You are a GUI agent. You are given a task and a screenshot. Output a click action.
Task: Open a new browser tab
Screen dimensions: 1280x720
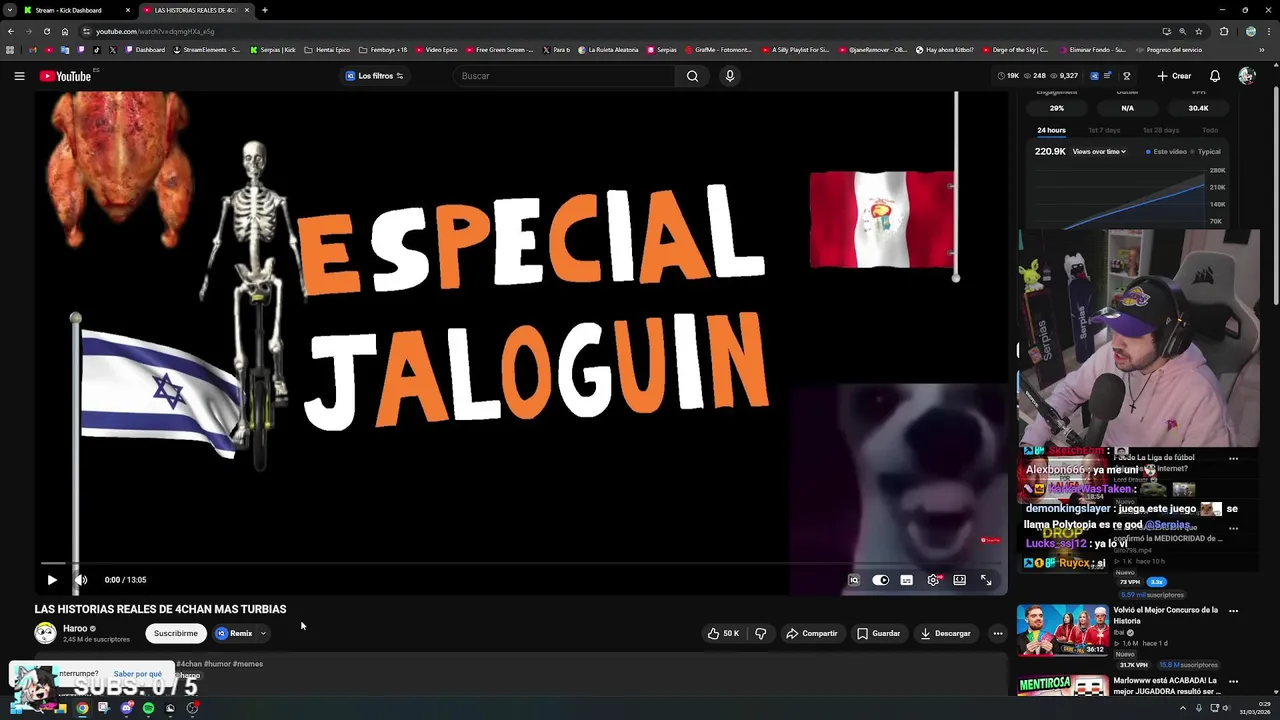click(x=264, y=10)
